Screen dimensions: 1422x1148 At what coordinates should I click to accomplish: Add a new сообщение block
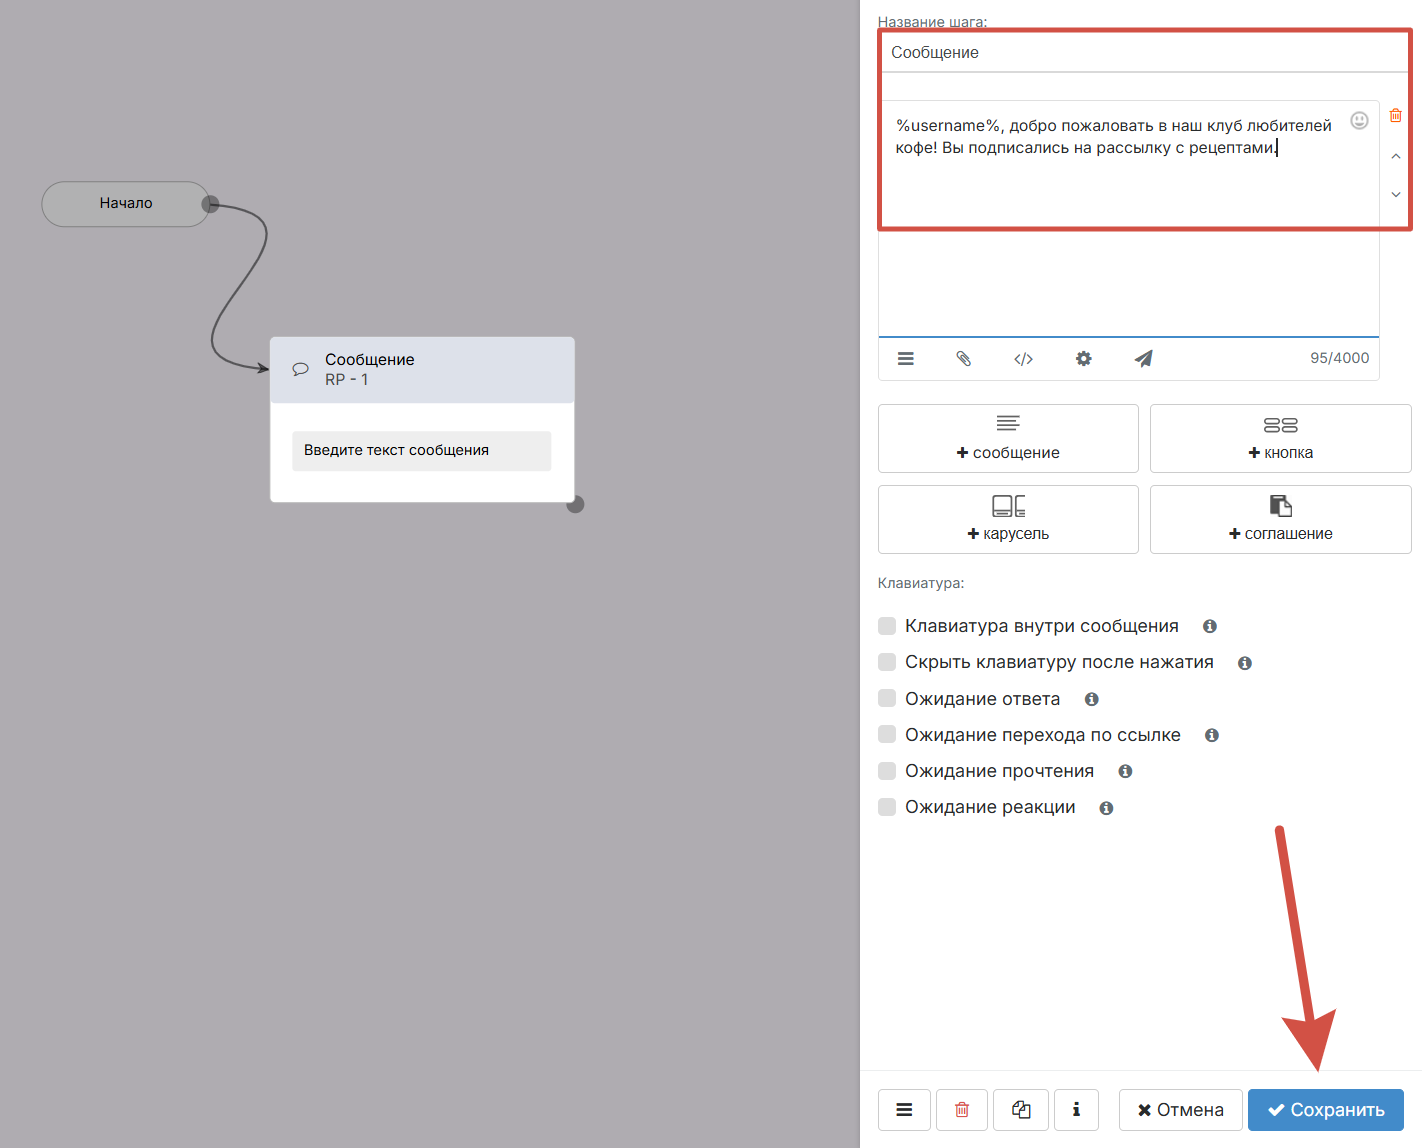pos(1008,438)
